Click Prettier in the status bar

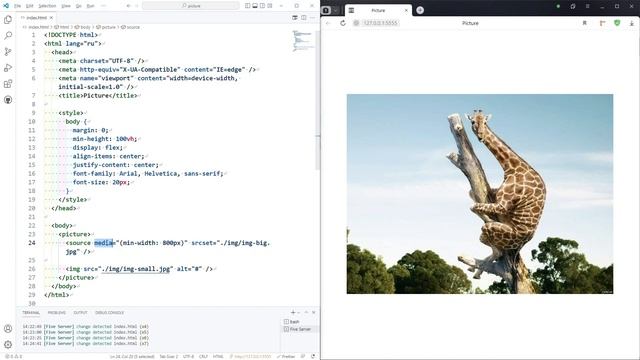click(286, 356)
